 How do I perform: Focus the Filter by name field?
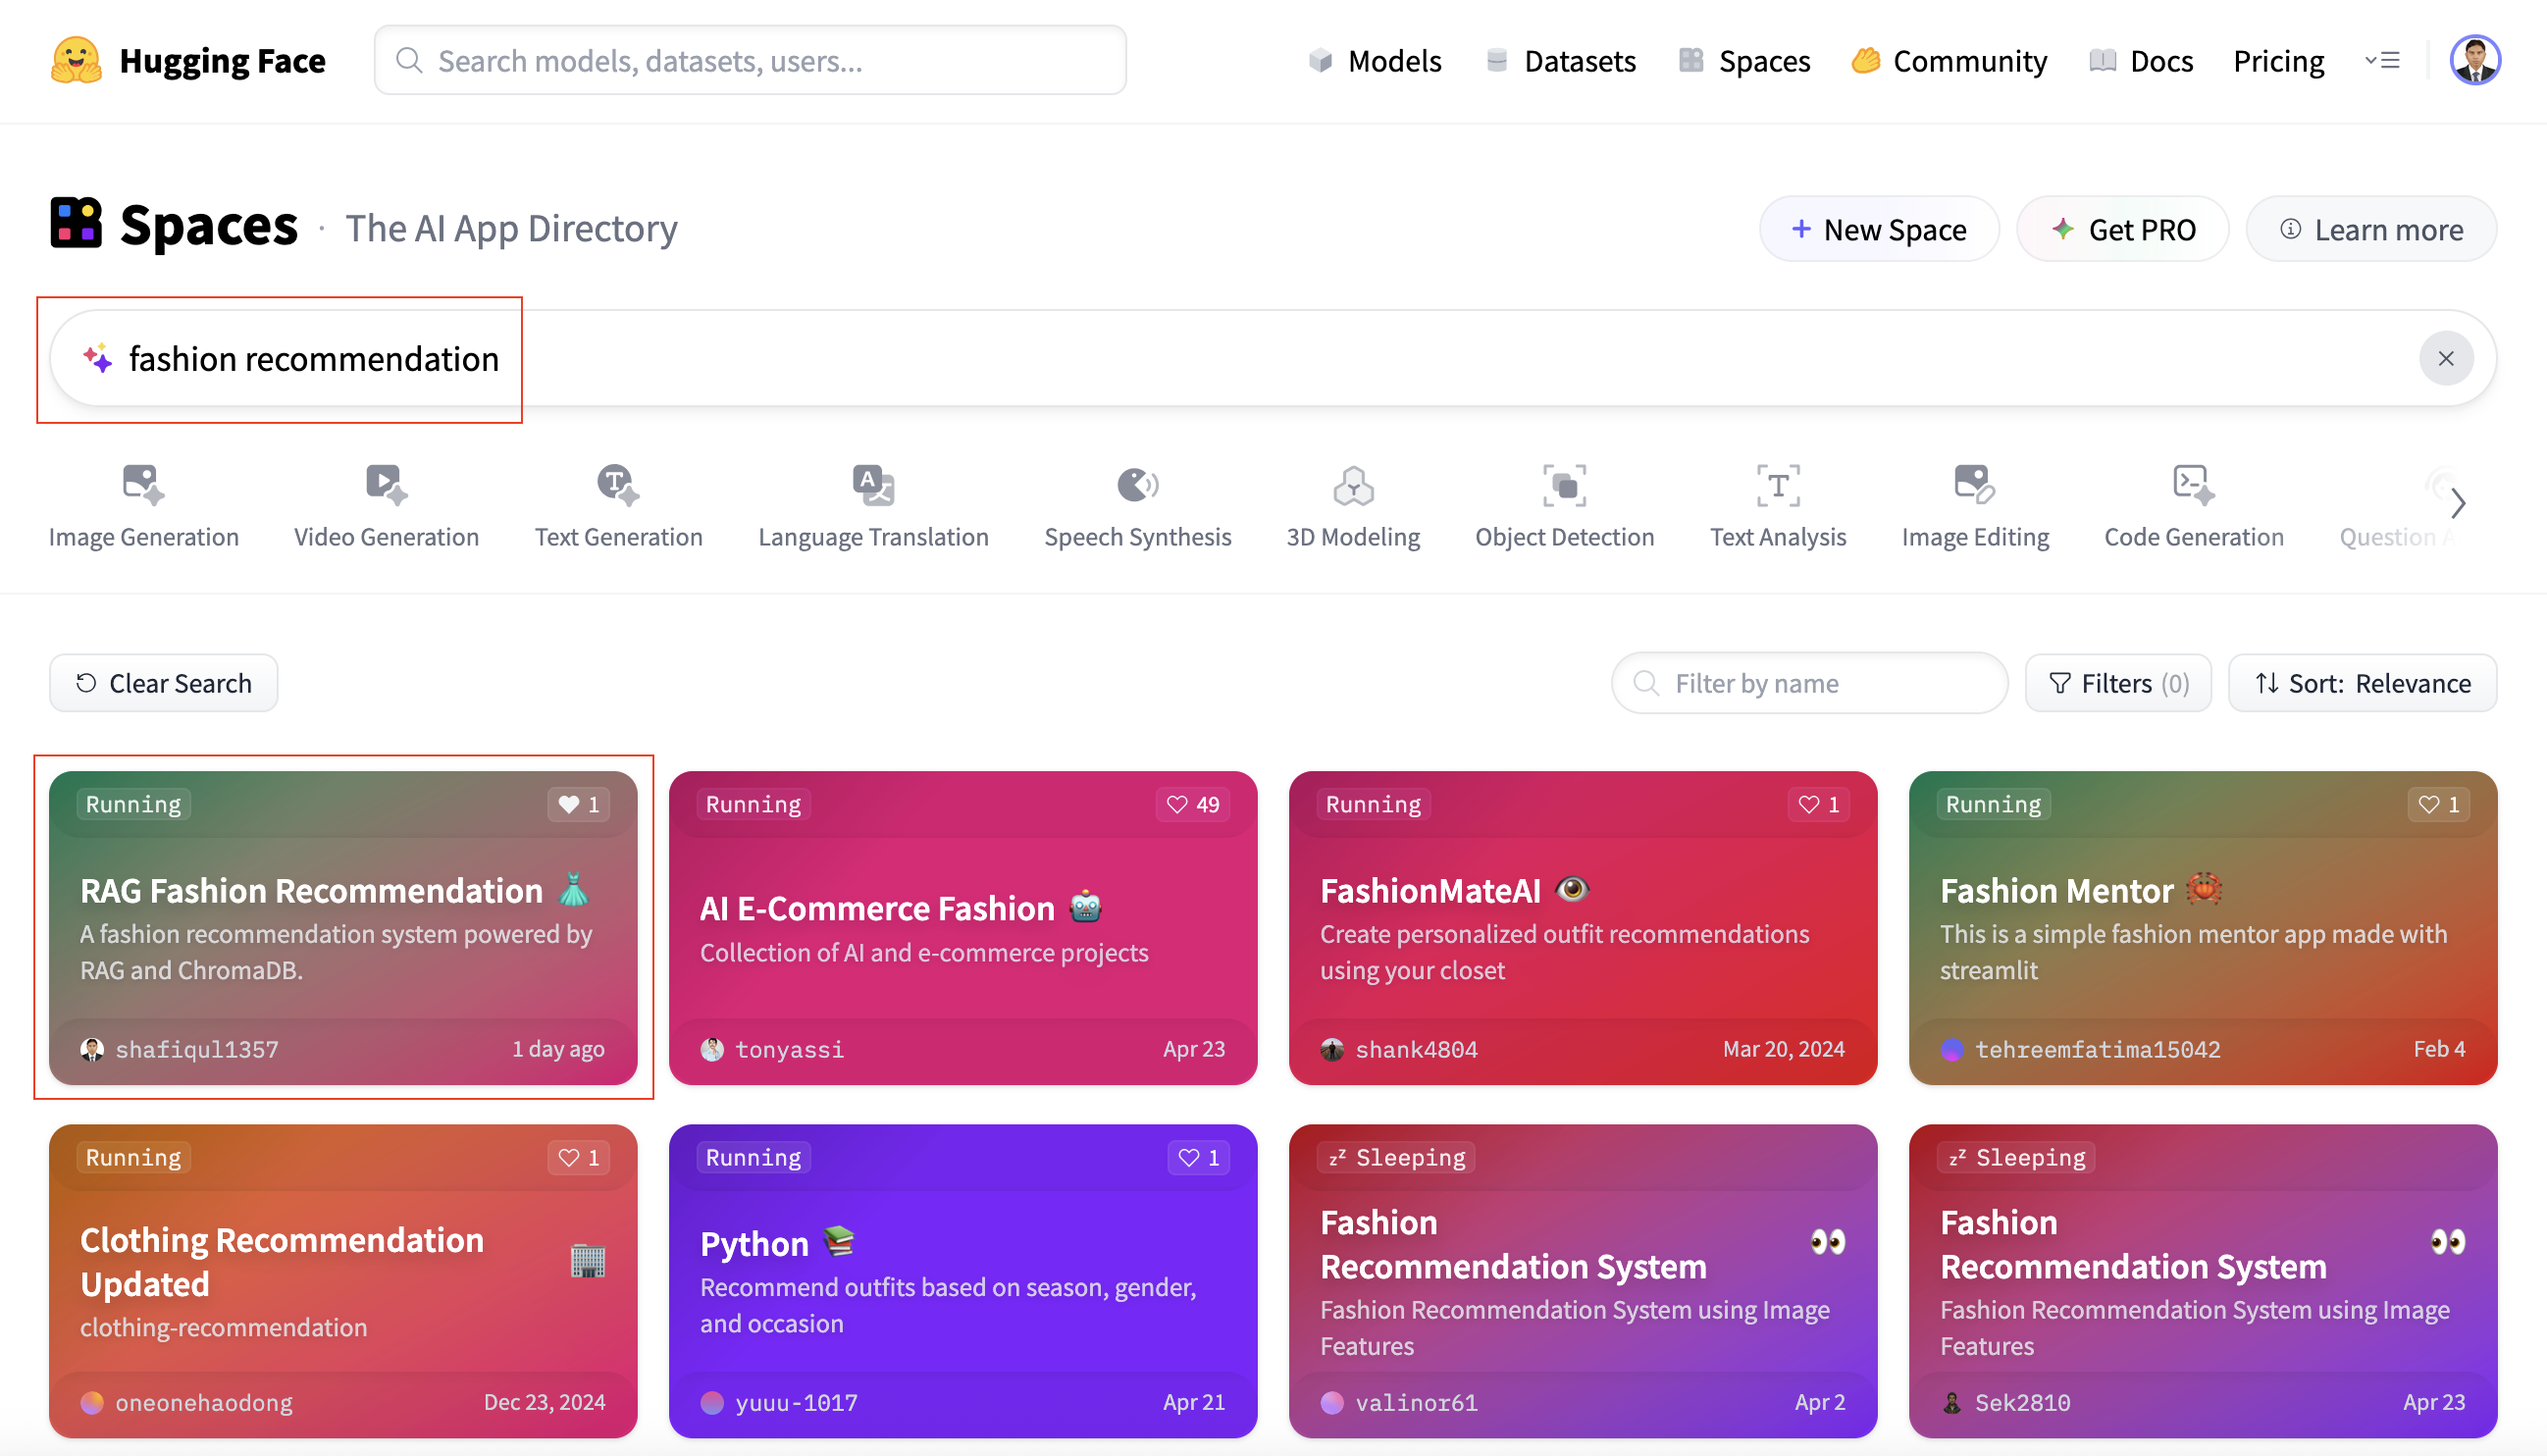[x=1809, y=683]
